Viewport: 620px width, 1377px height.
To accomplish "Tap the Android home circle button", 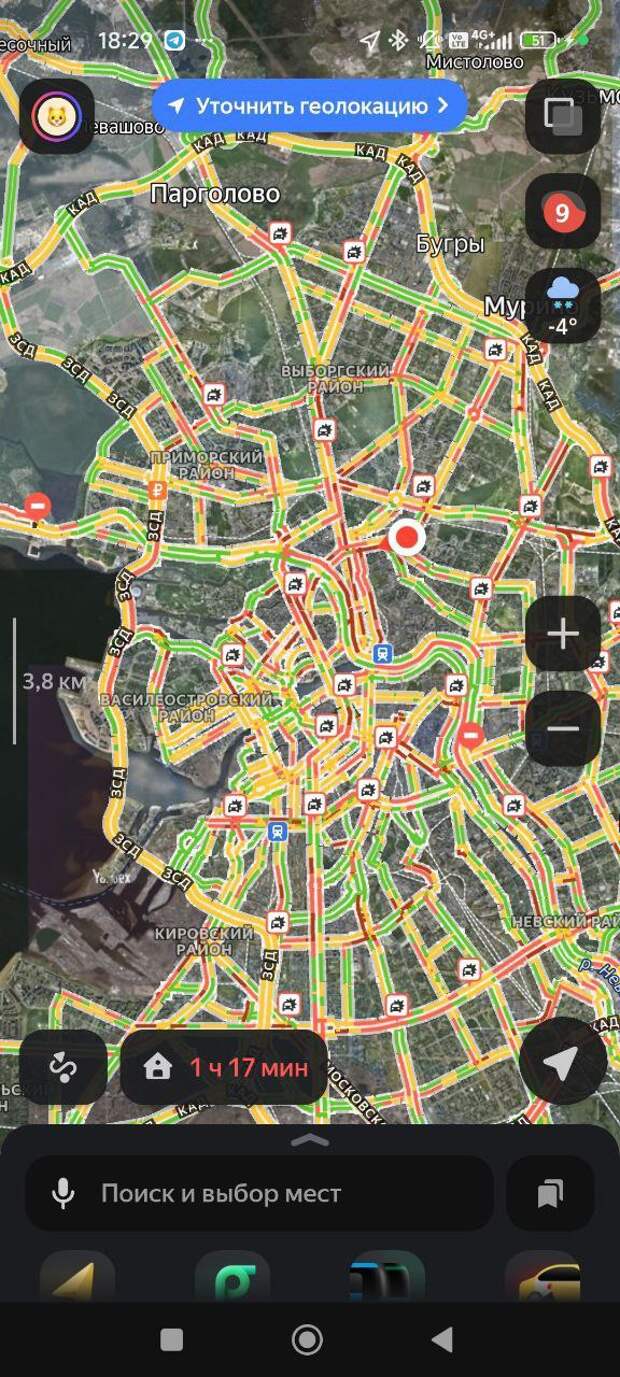I will coord(307,1339).
